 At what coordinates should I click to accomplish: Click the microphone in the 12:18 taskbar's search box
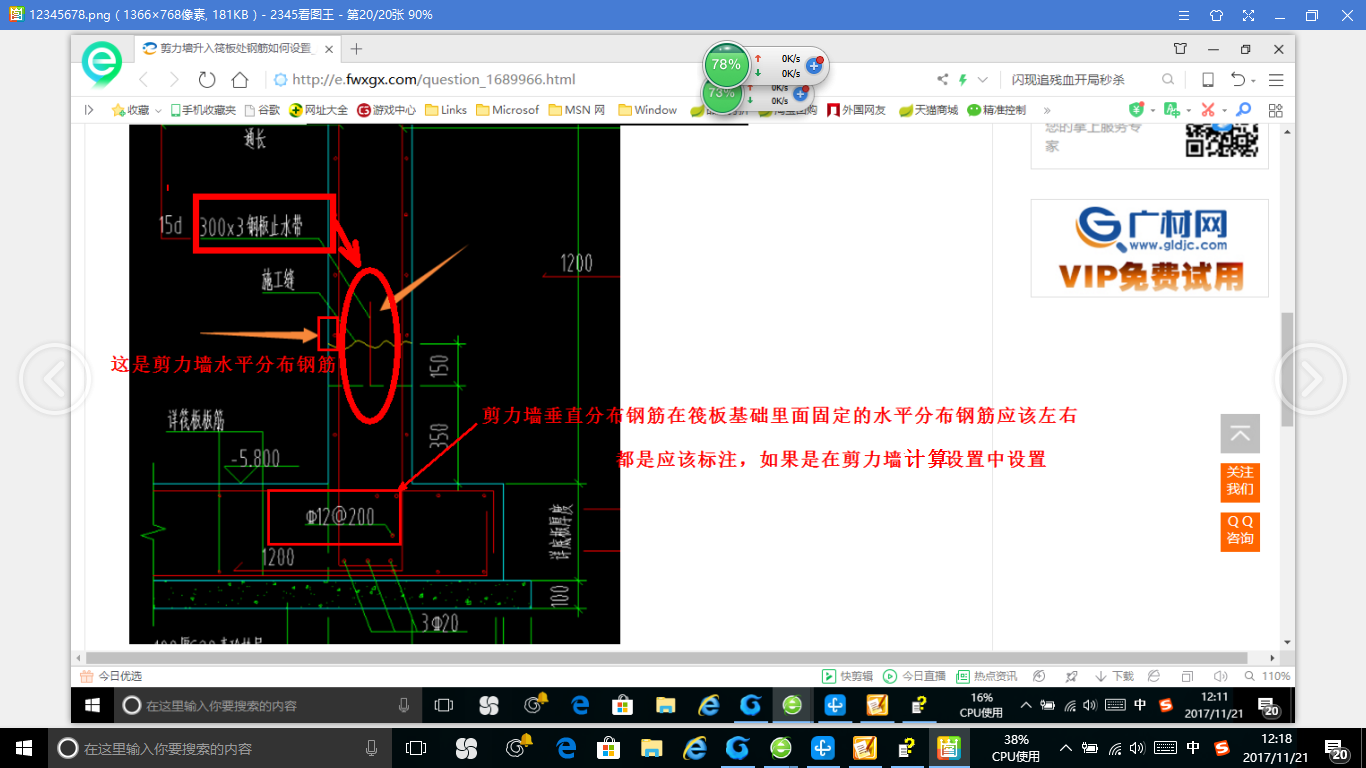coord(371,748)
